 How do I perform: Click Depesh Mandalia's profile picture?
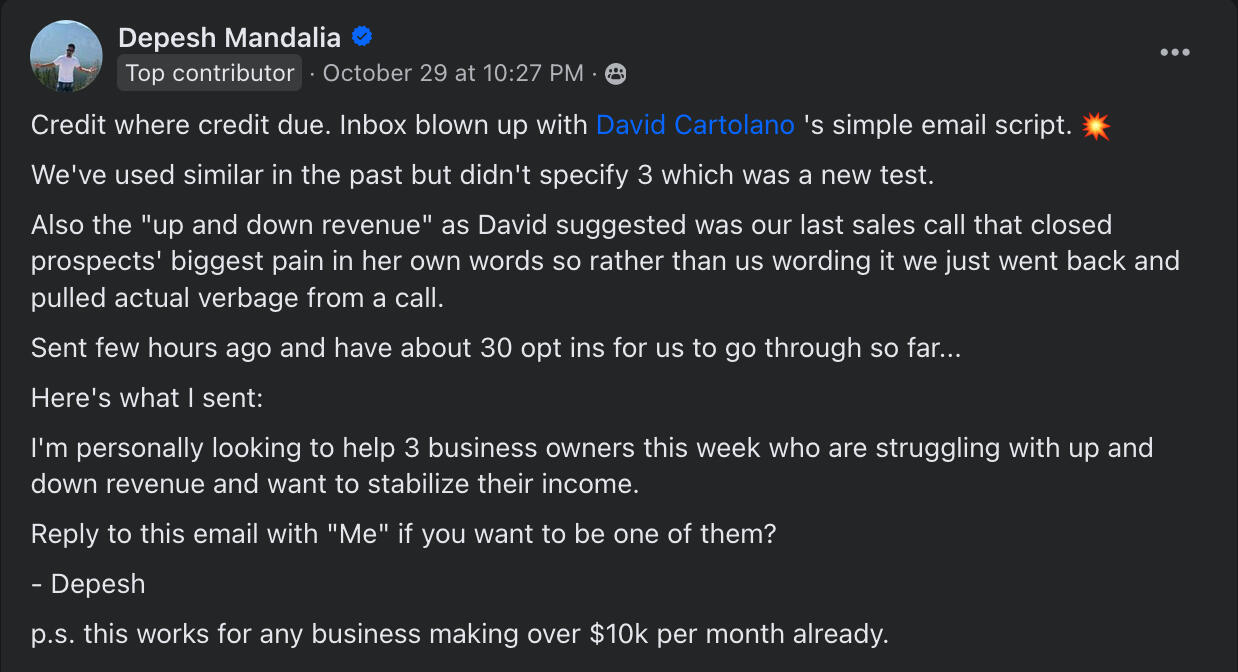coord(66,56)
